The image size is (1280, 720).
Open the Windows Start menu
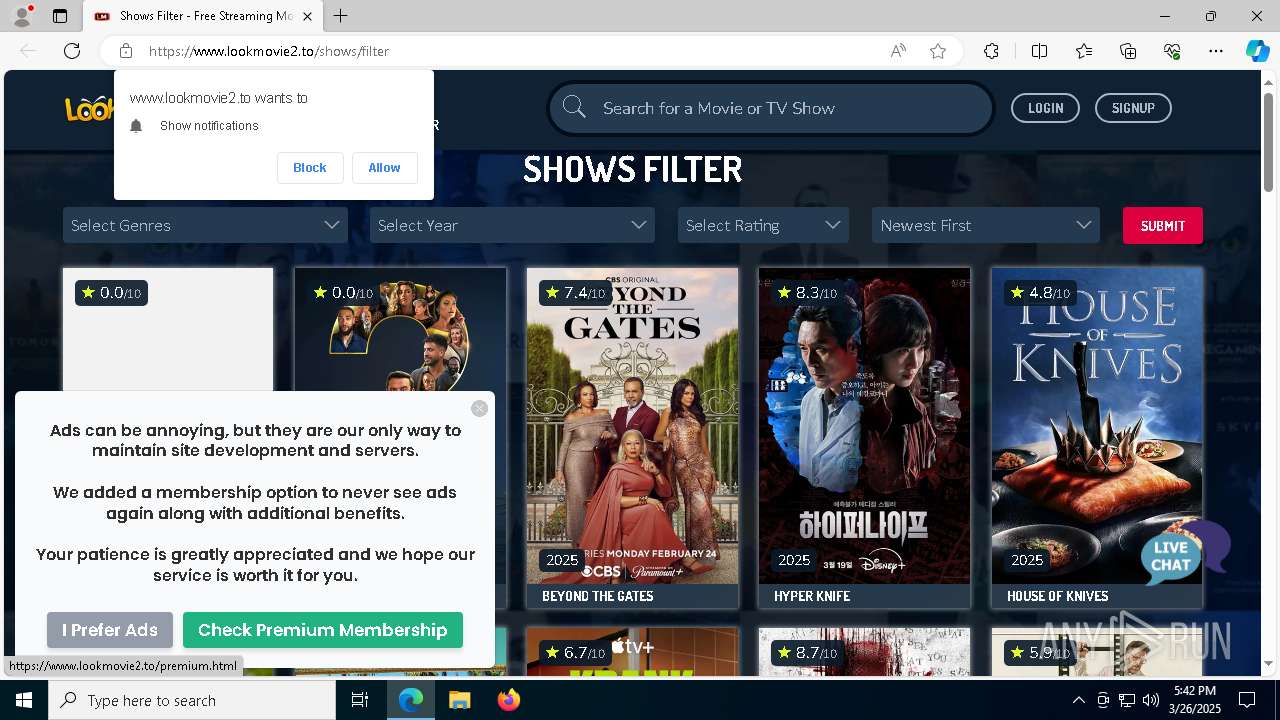point(24,700)
